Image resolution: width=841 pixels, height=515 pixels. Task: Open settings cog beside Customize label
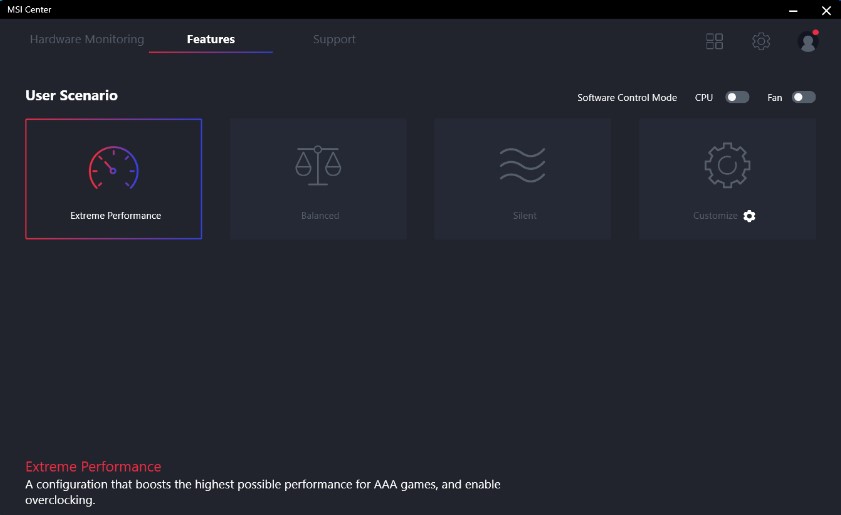point(750,216)
